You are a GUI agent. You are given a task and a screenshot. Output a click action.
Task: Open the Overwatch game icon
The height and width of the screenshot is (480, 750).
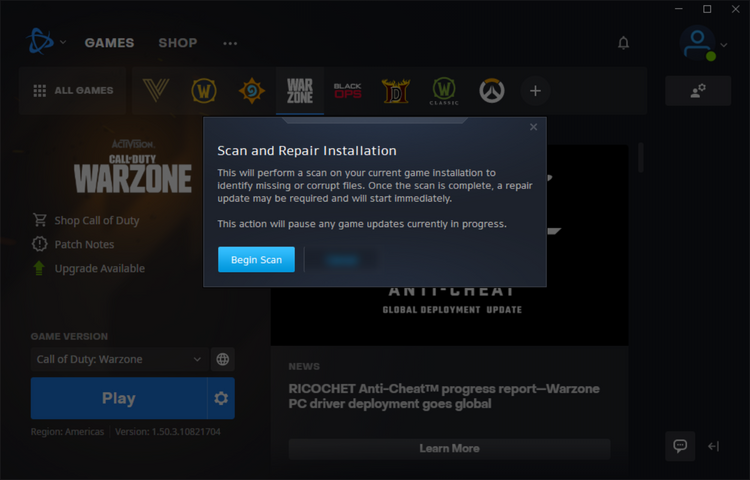tap(492, 90)
